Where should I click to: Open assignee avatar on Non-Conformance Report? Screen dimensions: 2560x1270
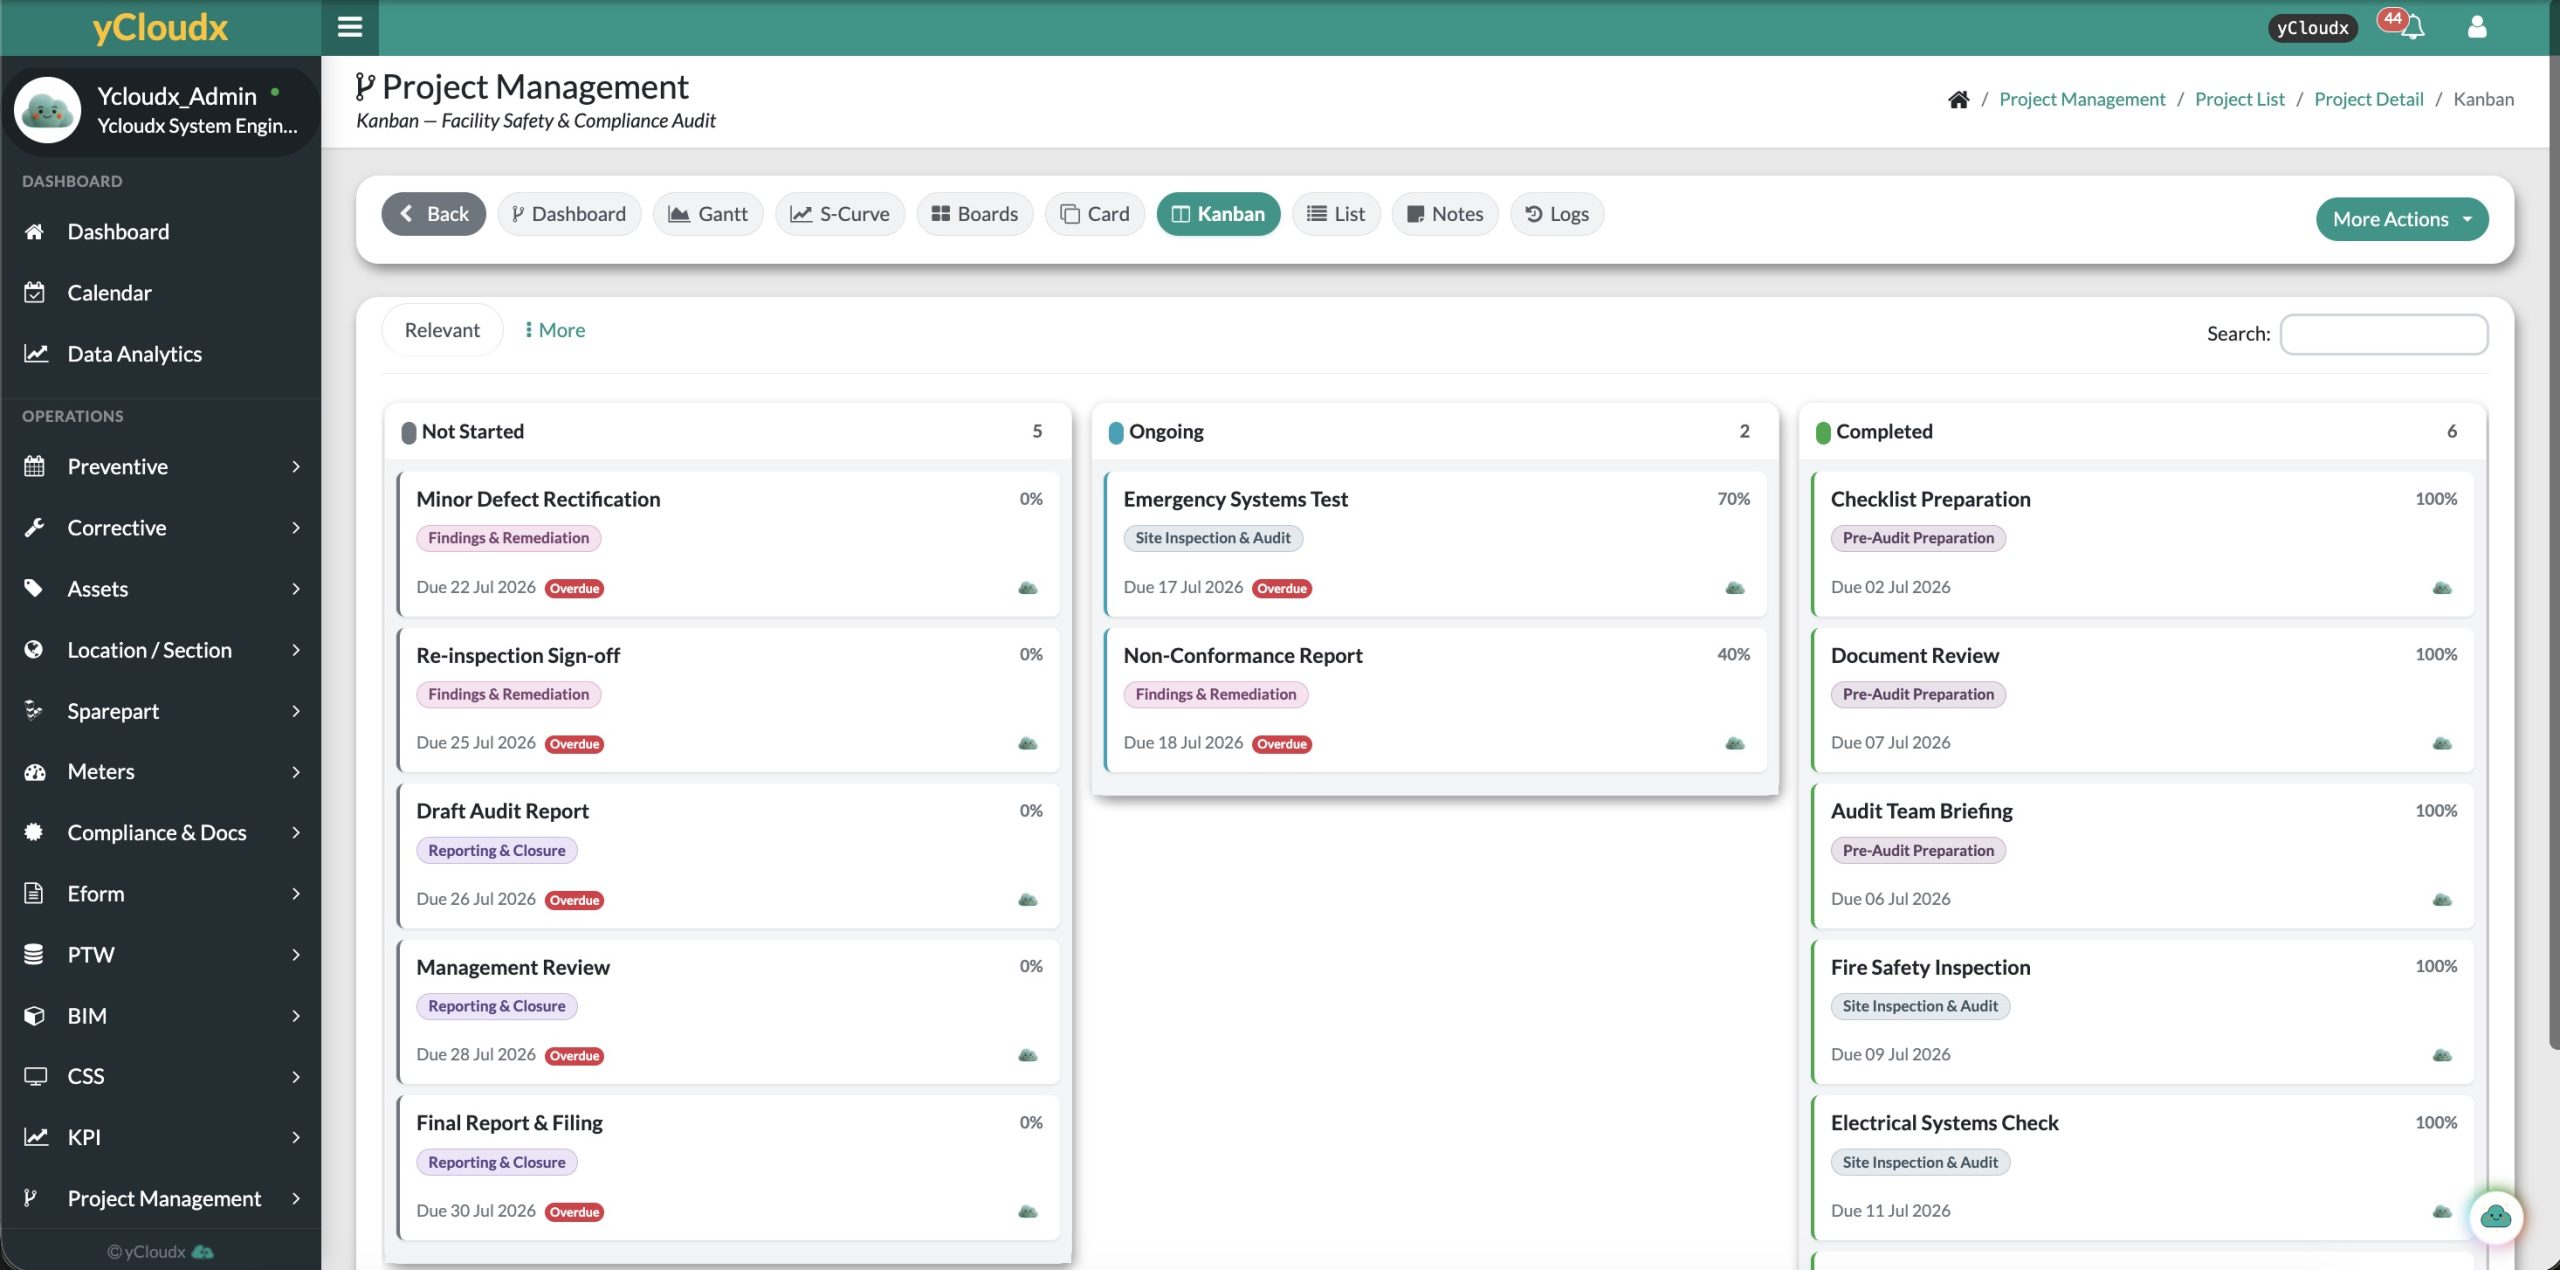(1735, 743)
